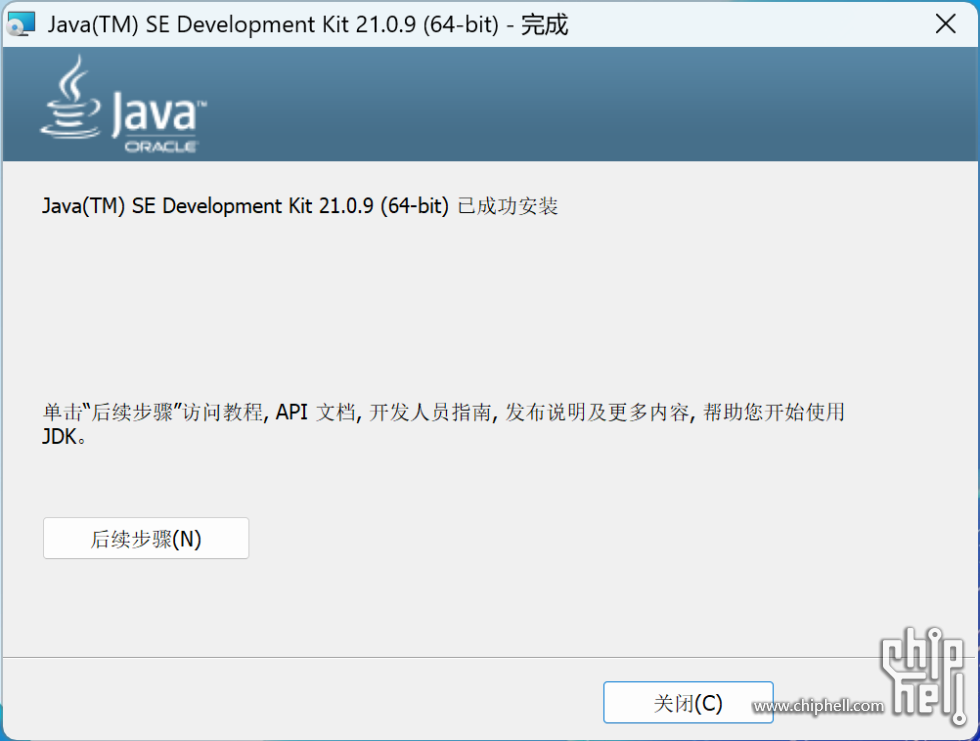Click the steam icon above the Java wordmark
980x741 pixels.
pyautogui.click(x=73, y=78)
